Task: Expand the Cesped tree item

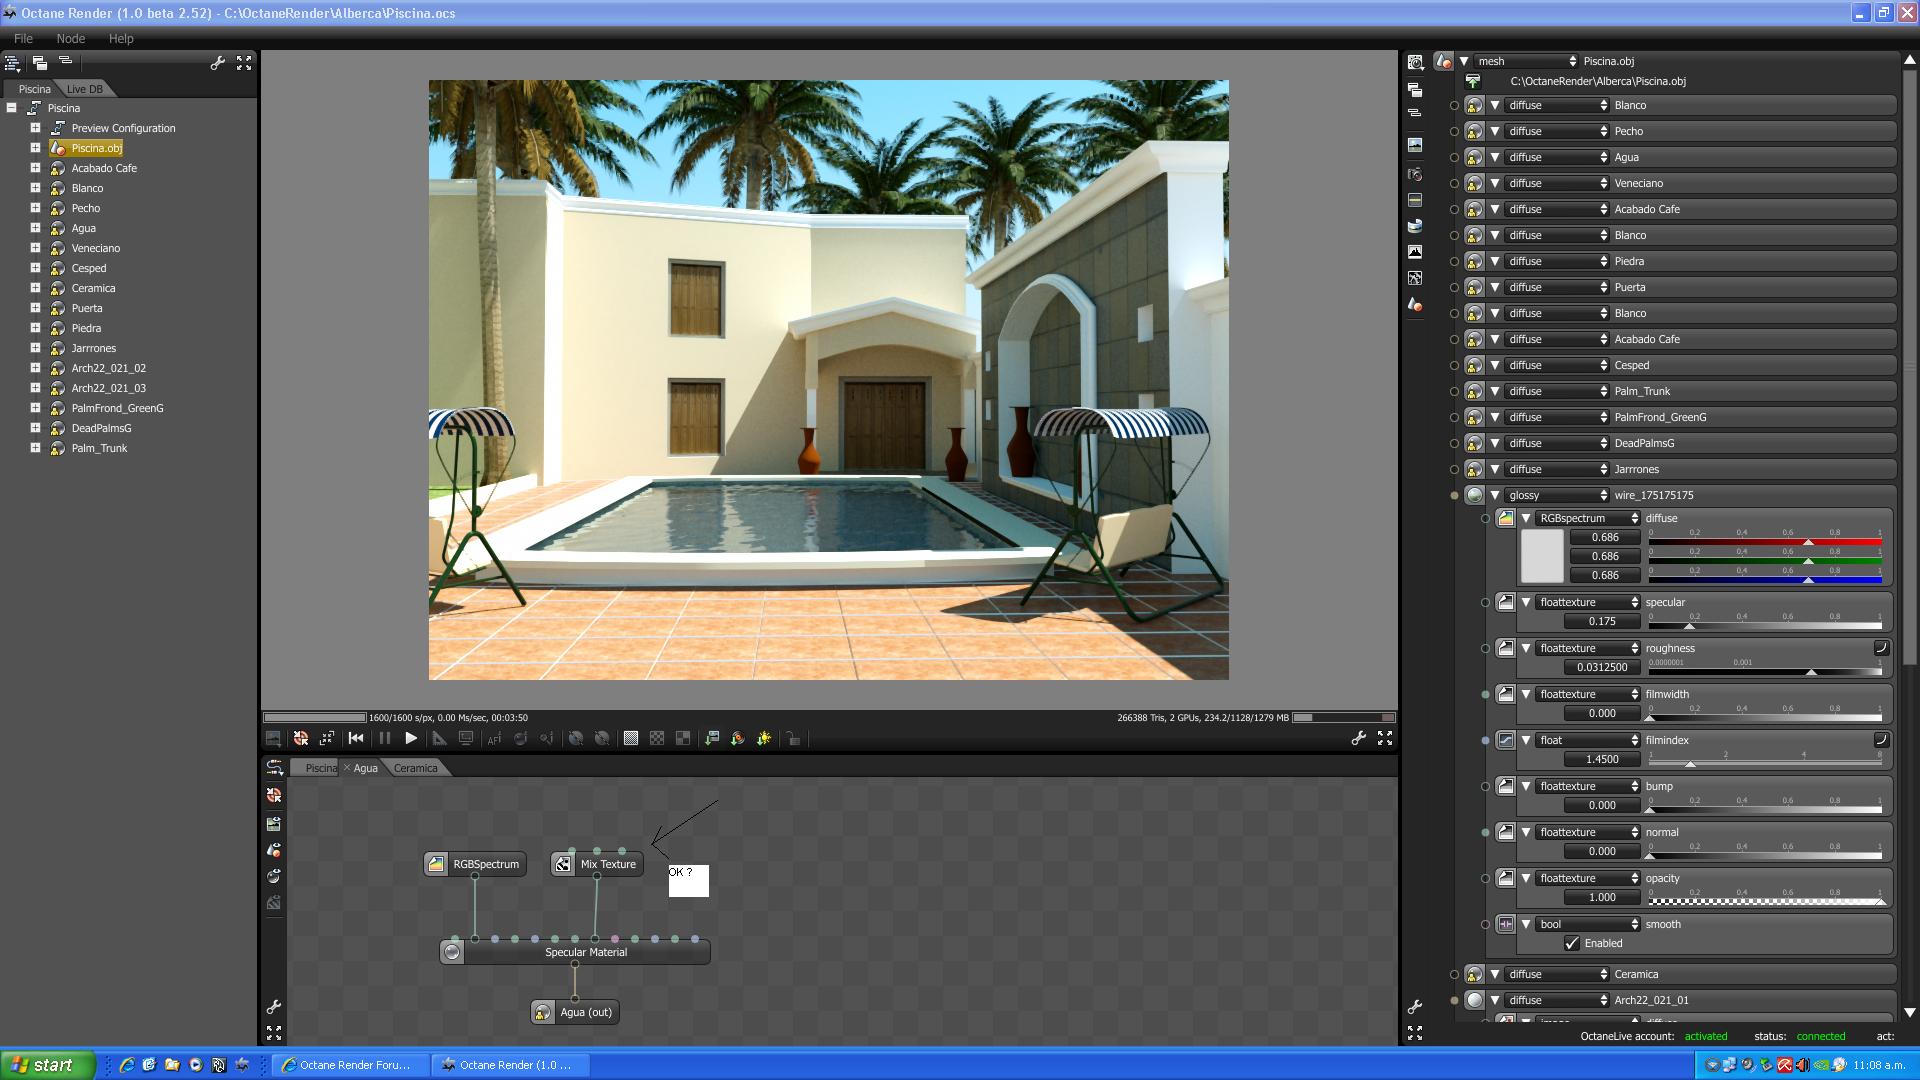Action: coord(35,268)
